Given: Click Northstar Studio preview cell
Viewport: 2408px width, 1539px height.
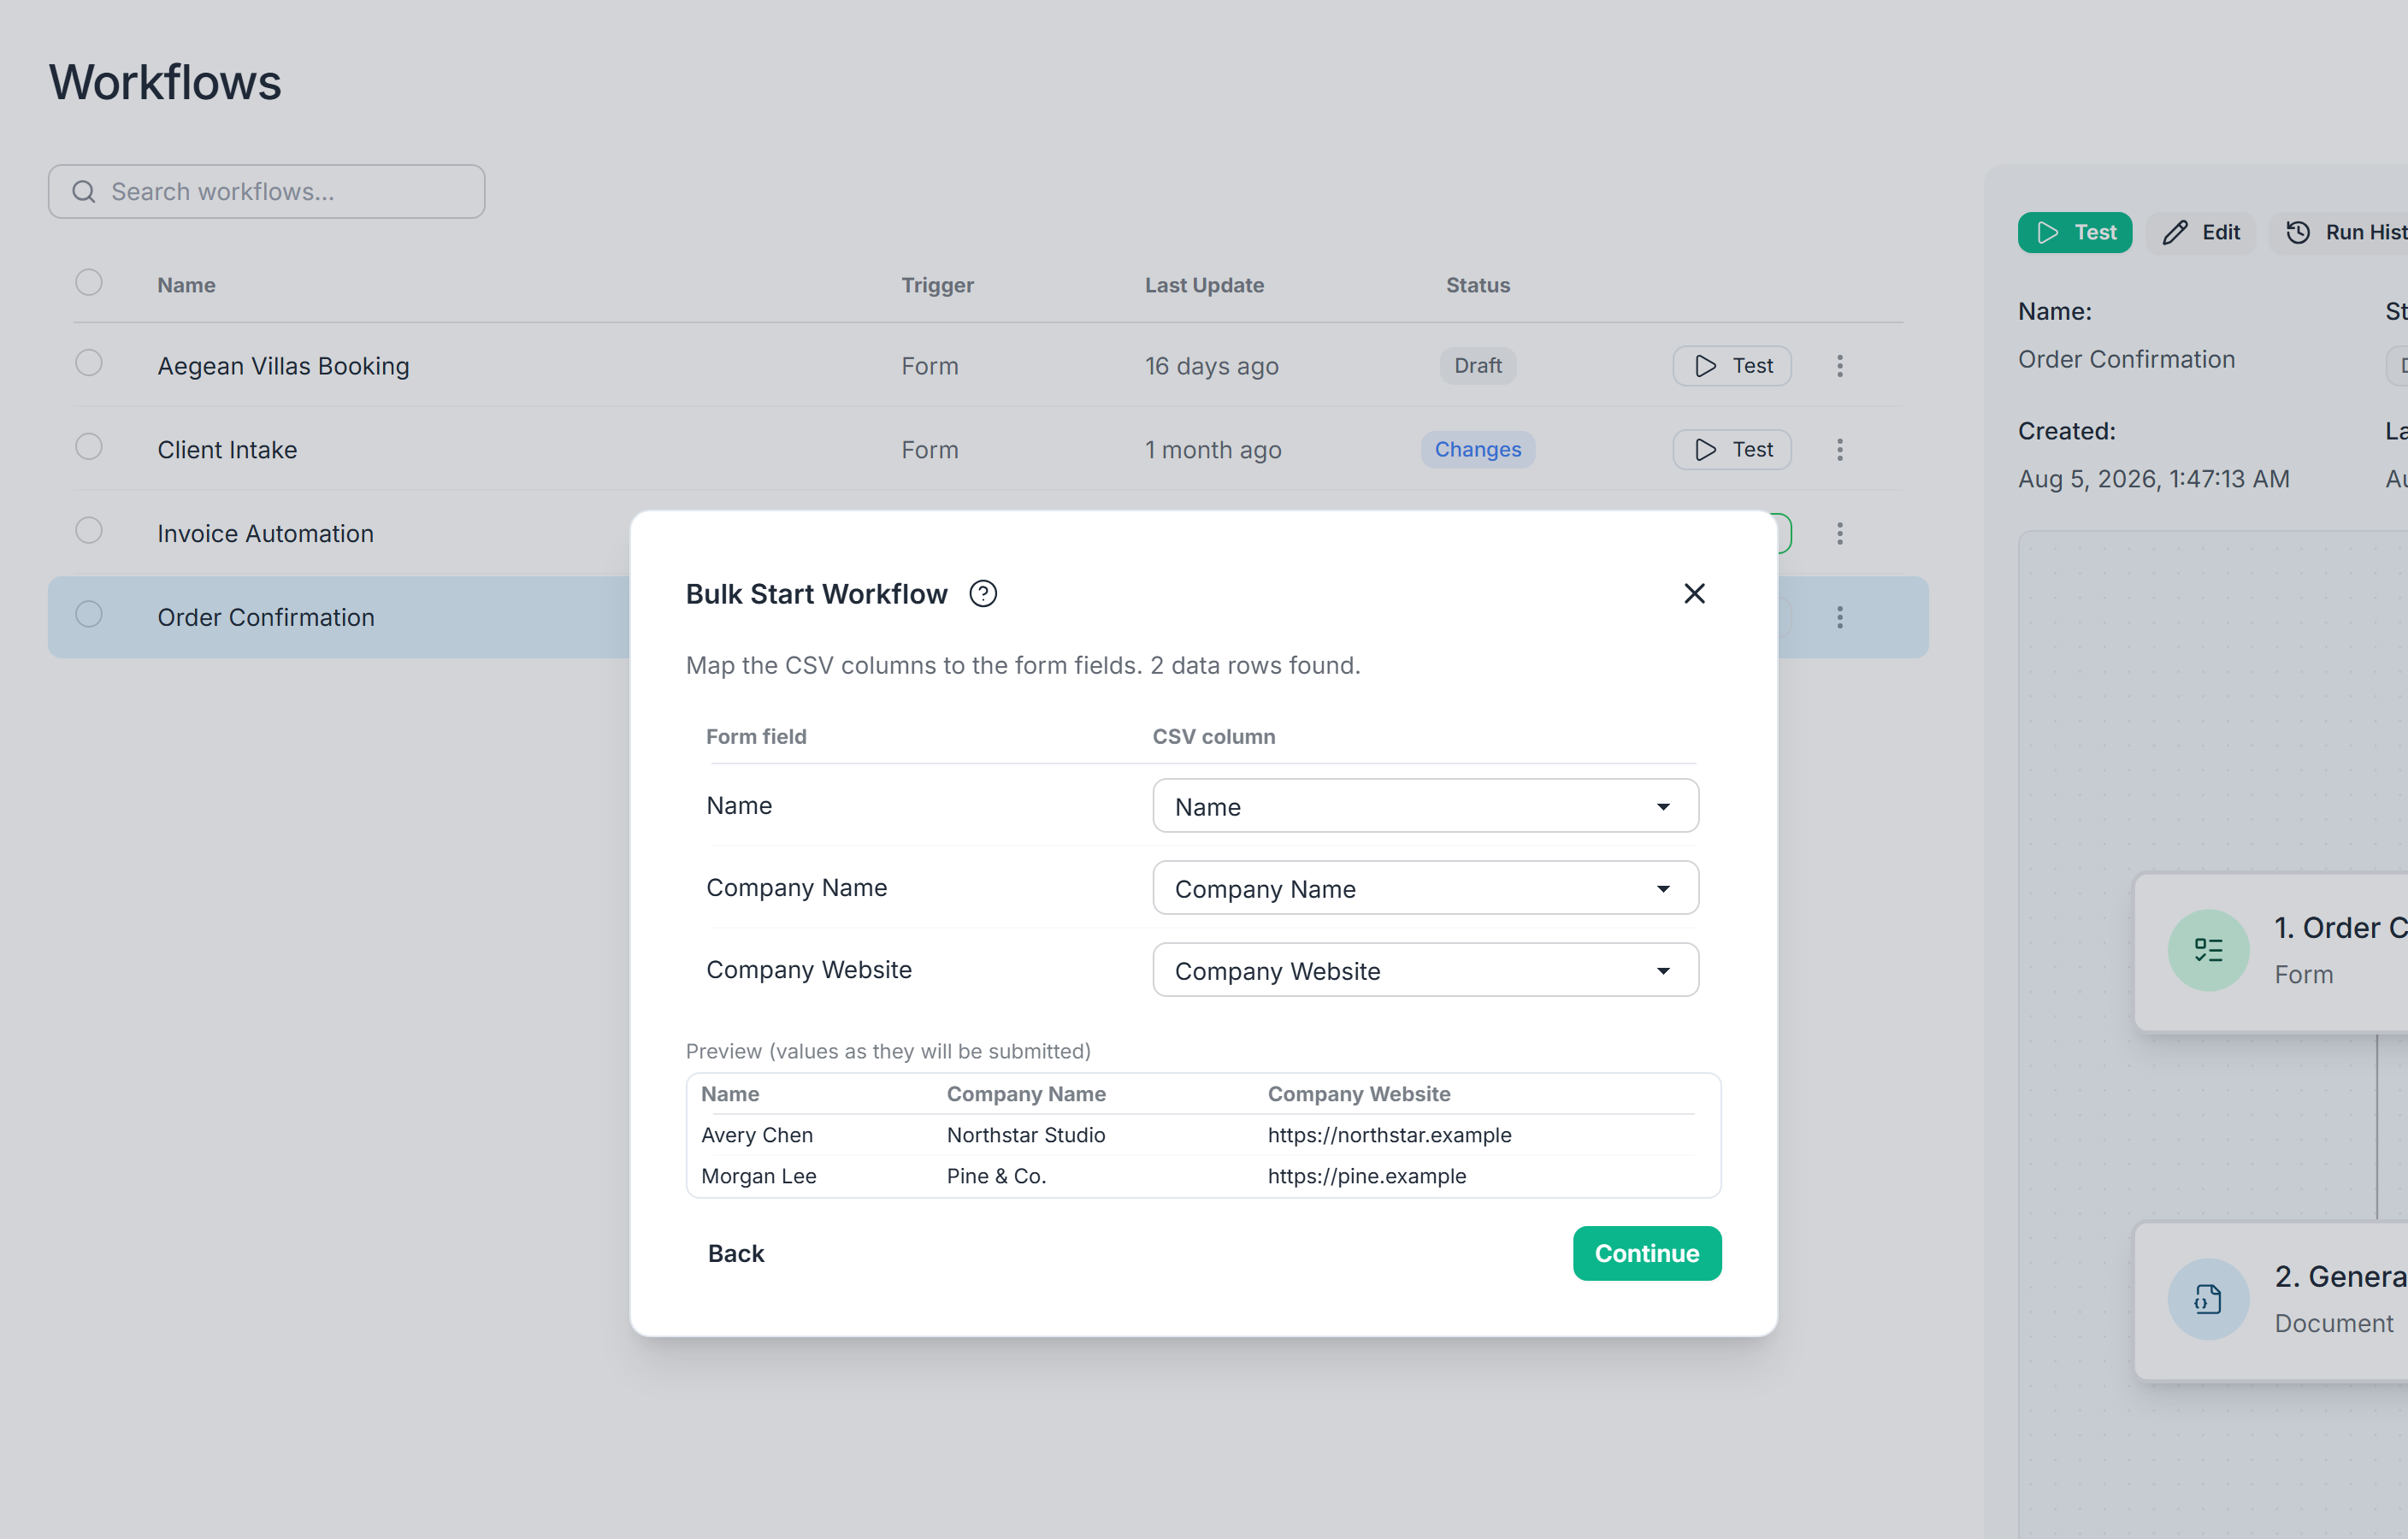Looking at the screenshot, I should coord(1026,1136).
